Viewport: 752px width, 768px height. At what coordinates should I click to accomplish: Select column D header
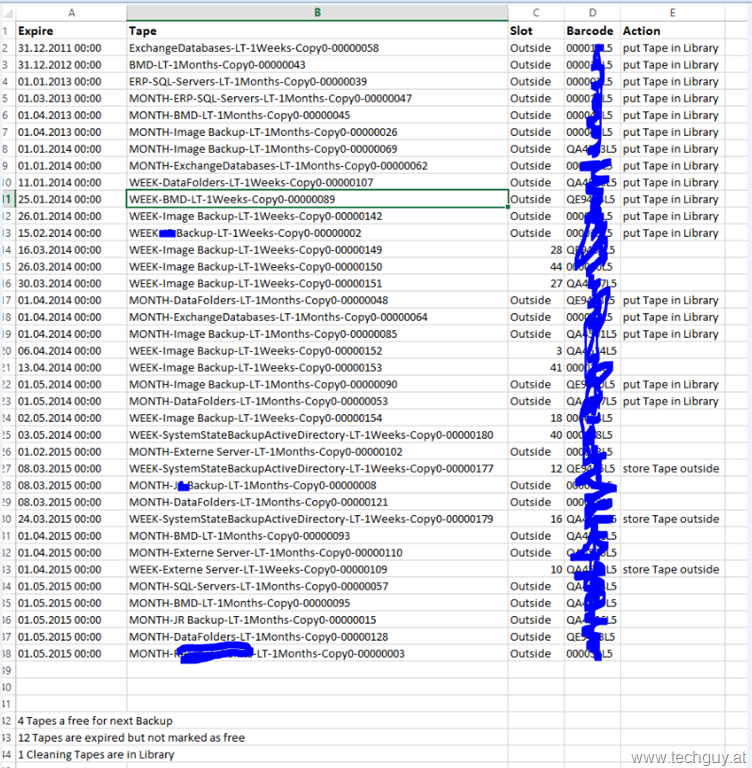coord(592,13)
